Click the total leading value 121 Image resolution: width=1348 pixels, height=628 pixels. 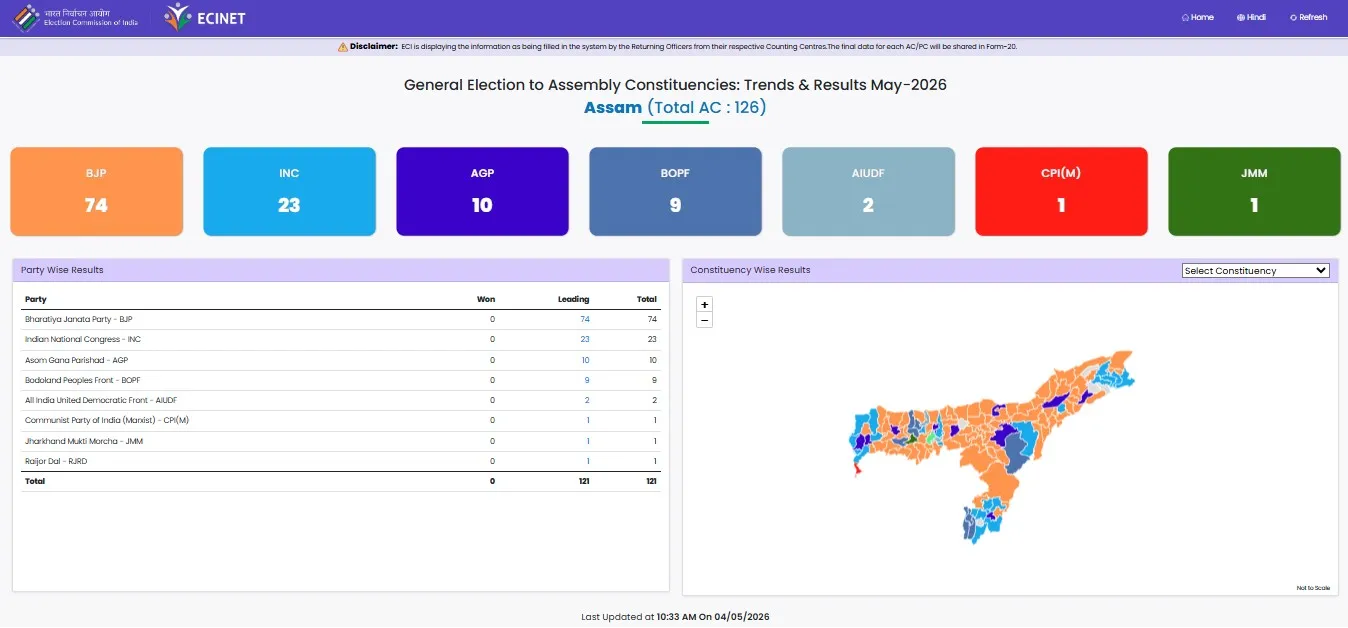pos(583,481)
